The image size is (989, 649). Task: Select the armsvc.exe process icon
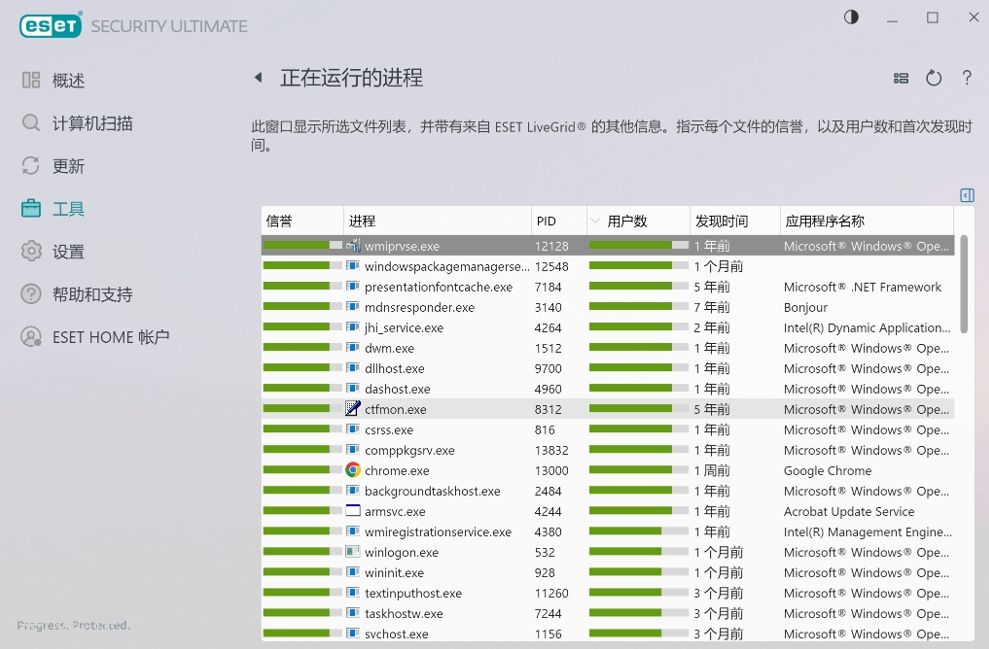[352, 512]
